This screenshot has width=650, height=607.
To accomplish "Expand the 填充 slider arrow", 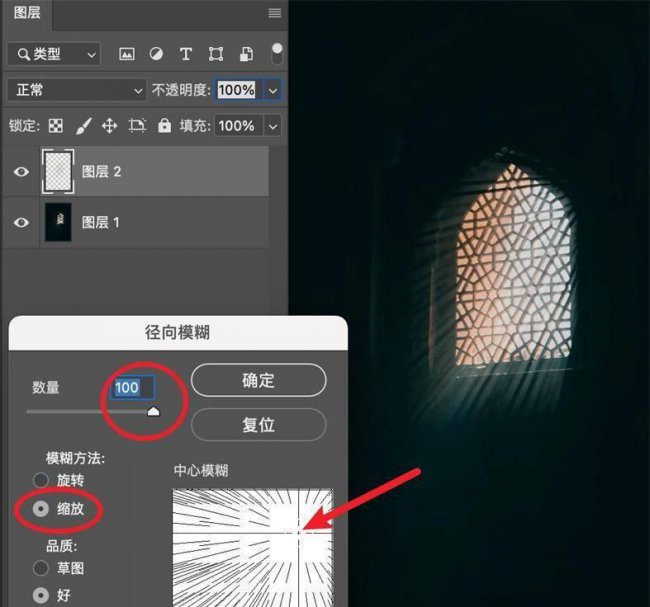I will point(273,126).
